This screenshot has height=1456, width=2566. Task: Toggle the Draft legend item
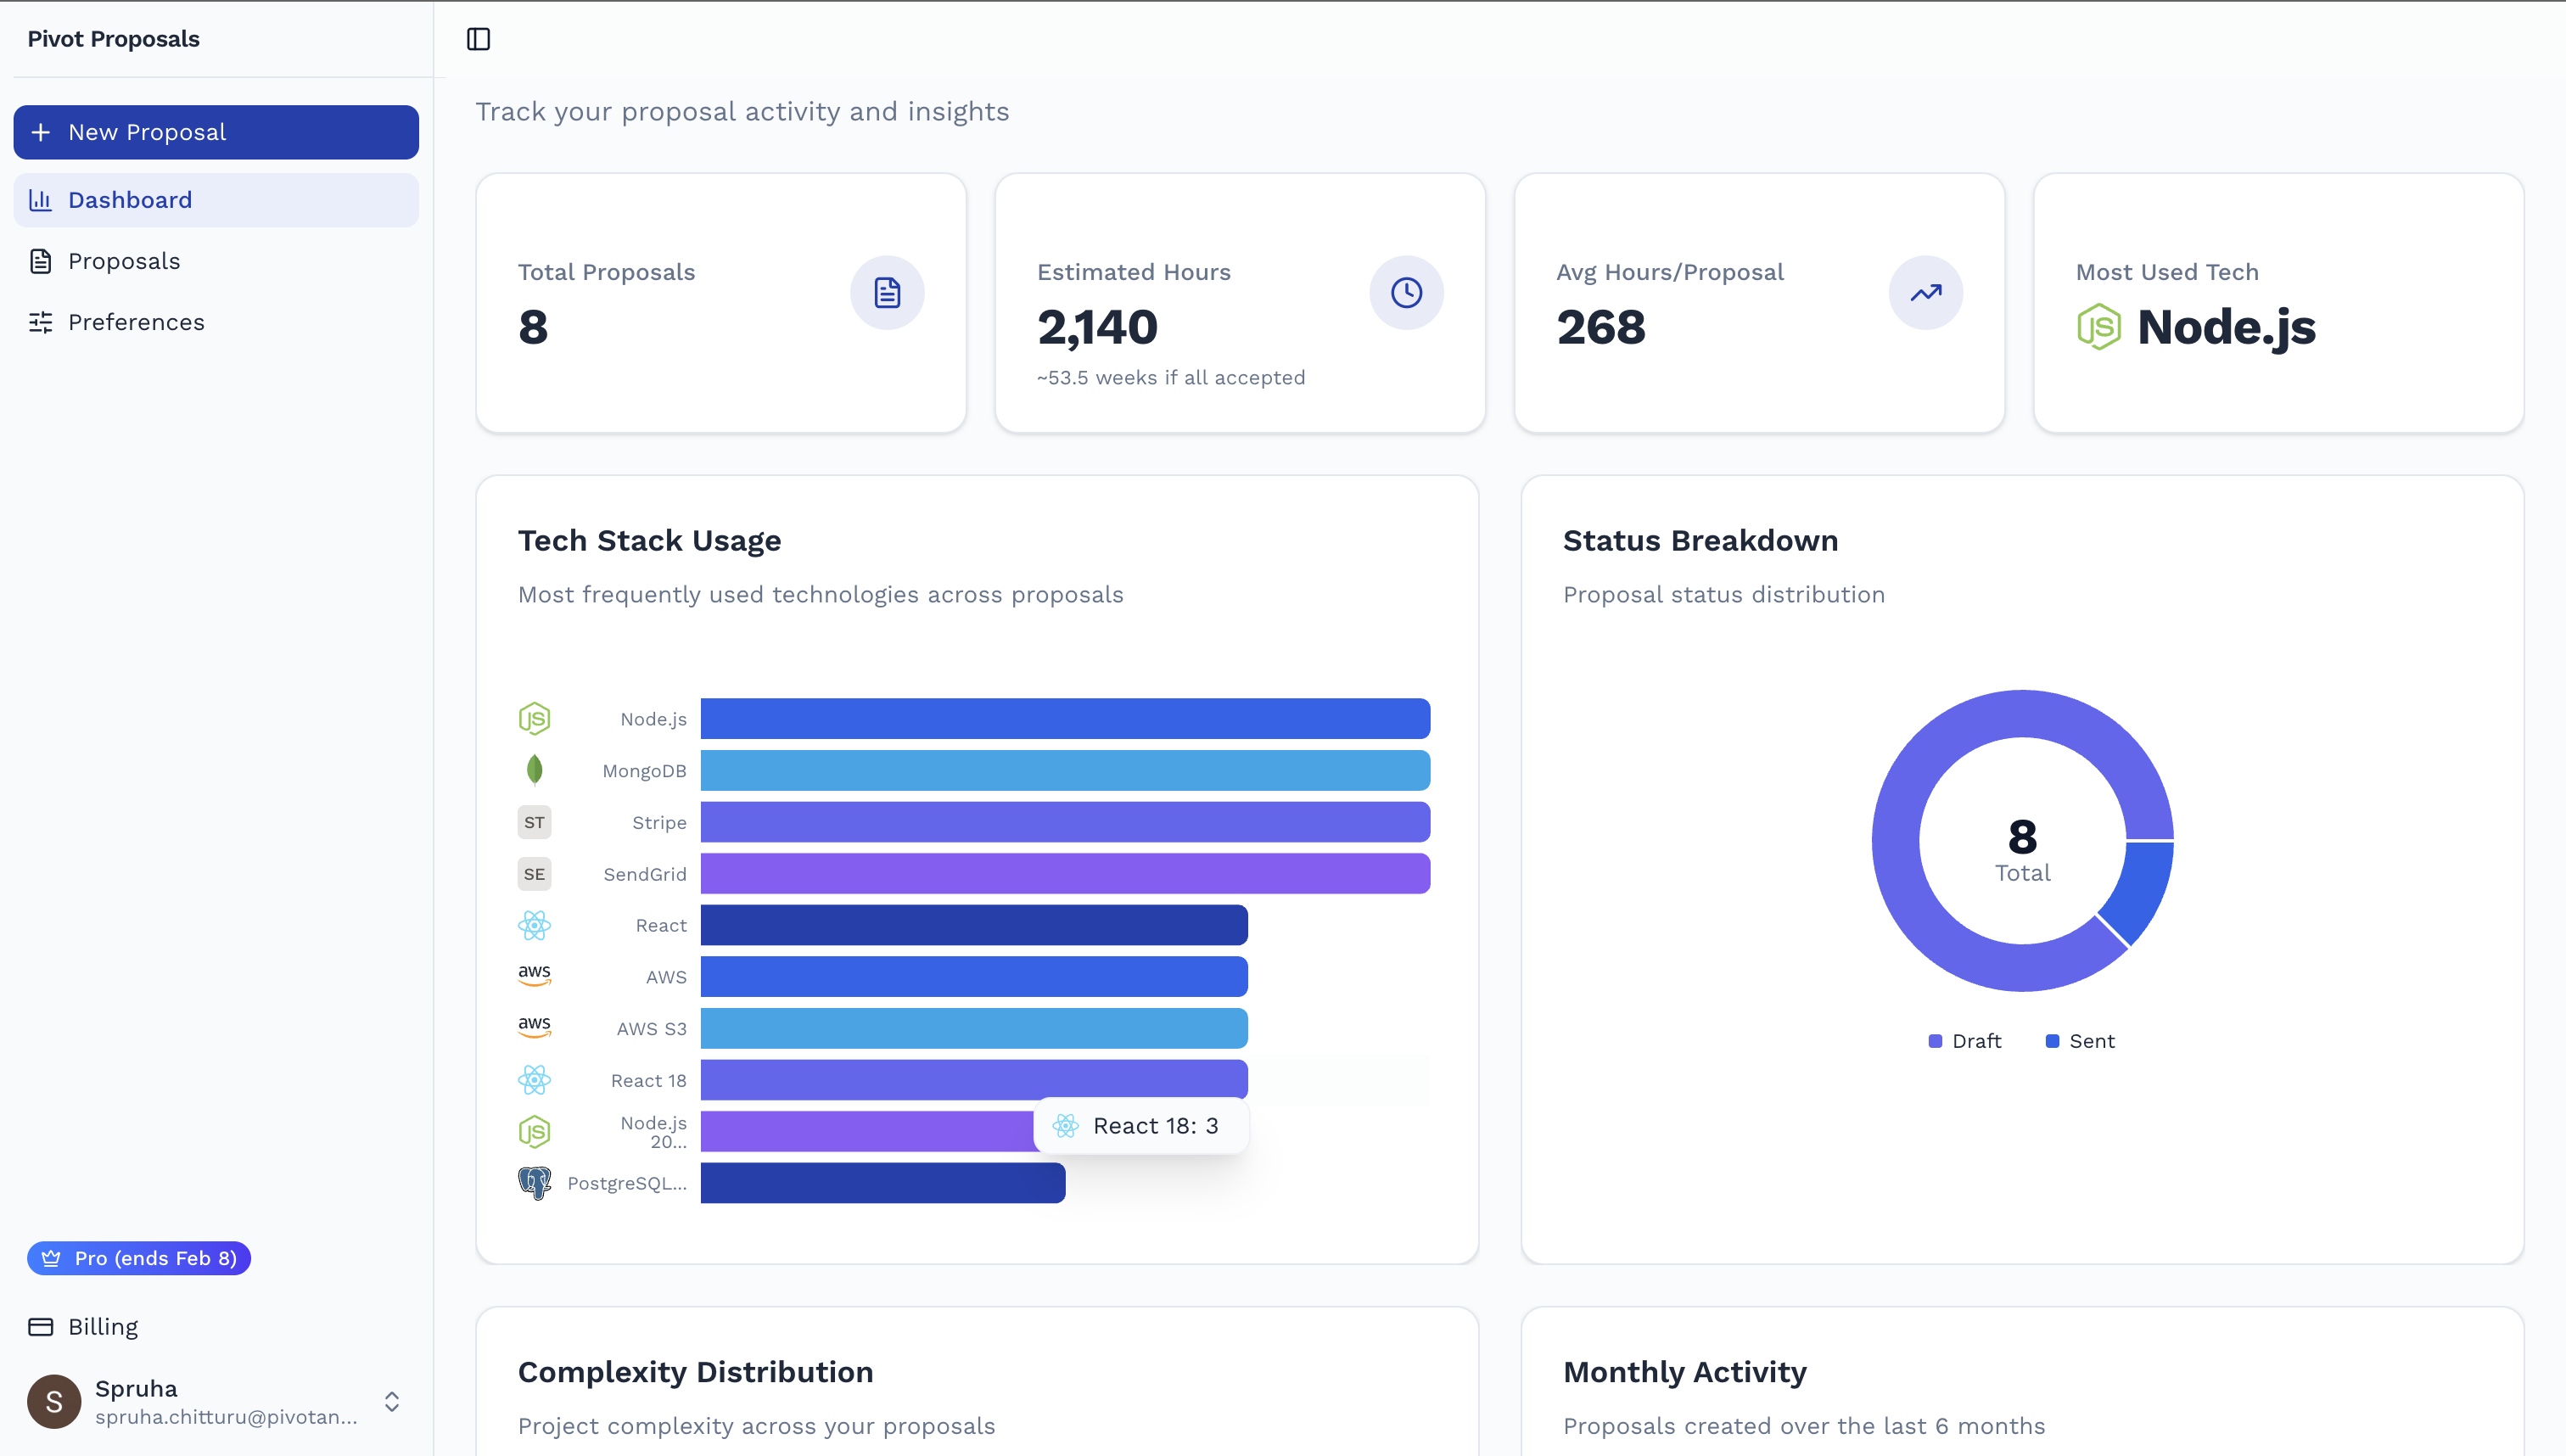(x=1964, y=1041)
